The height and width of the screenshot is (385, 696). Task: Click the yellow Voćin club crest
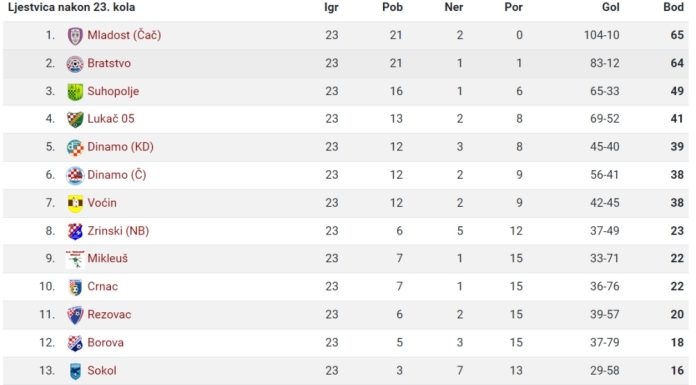click(75, 203)
